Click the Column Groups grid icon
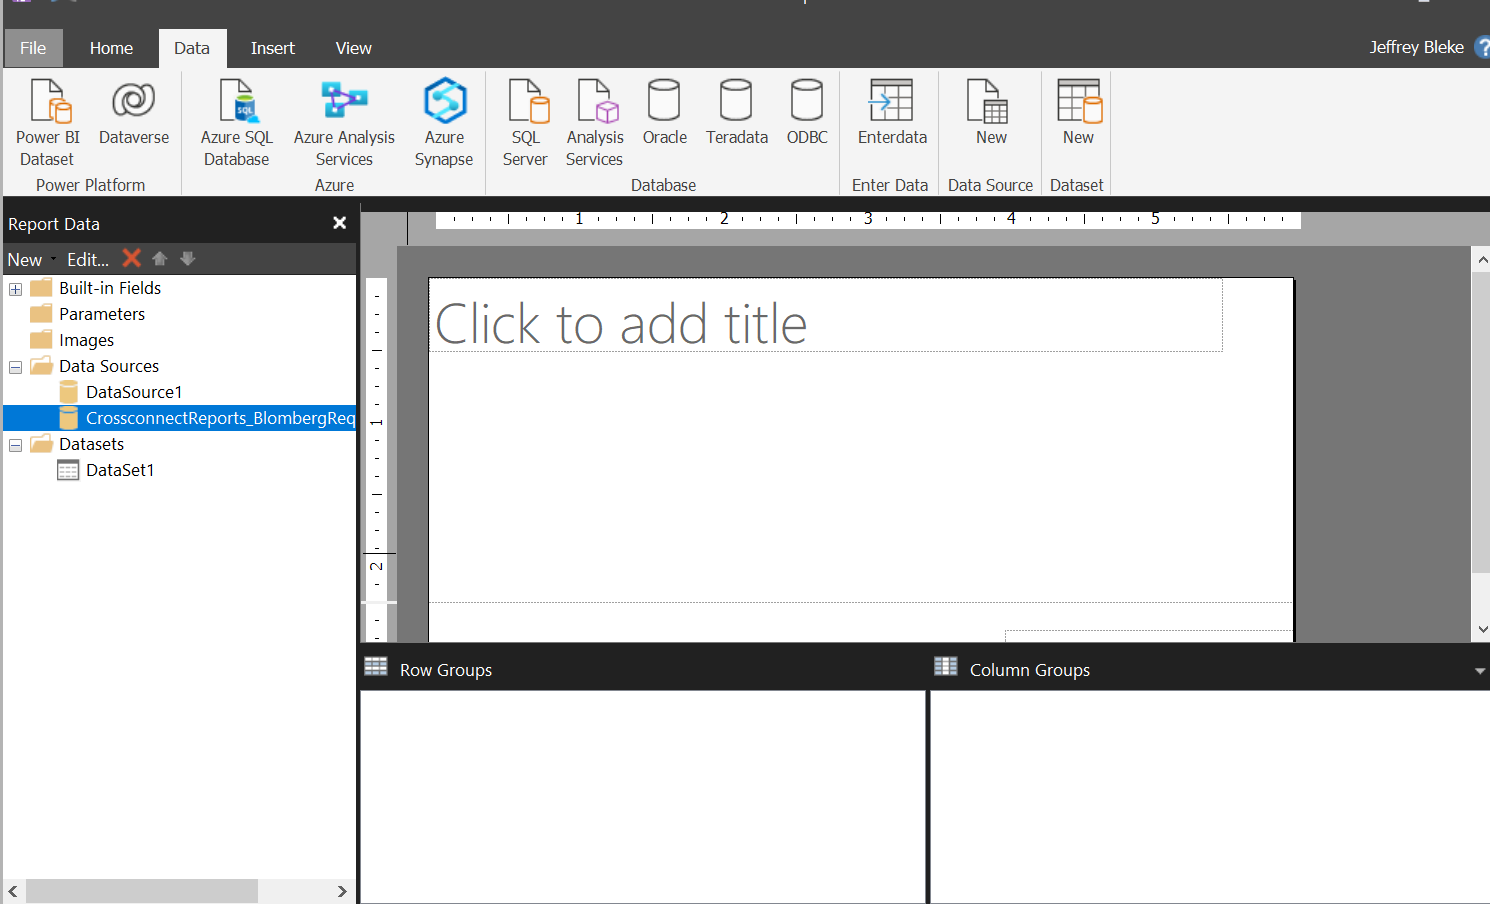This screenshot has height=904, width=1490. pyautogui.click(x=946, y=667)
